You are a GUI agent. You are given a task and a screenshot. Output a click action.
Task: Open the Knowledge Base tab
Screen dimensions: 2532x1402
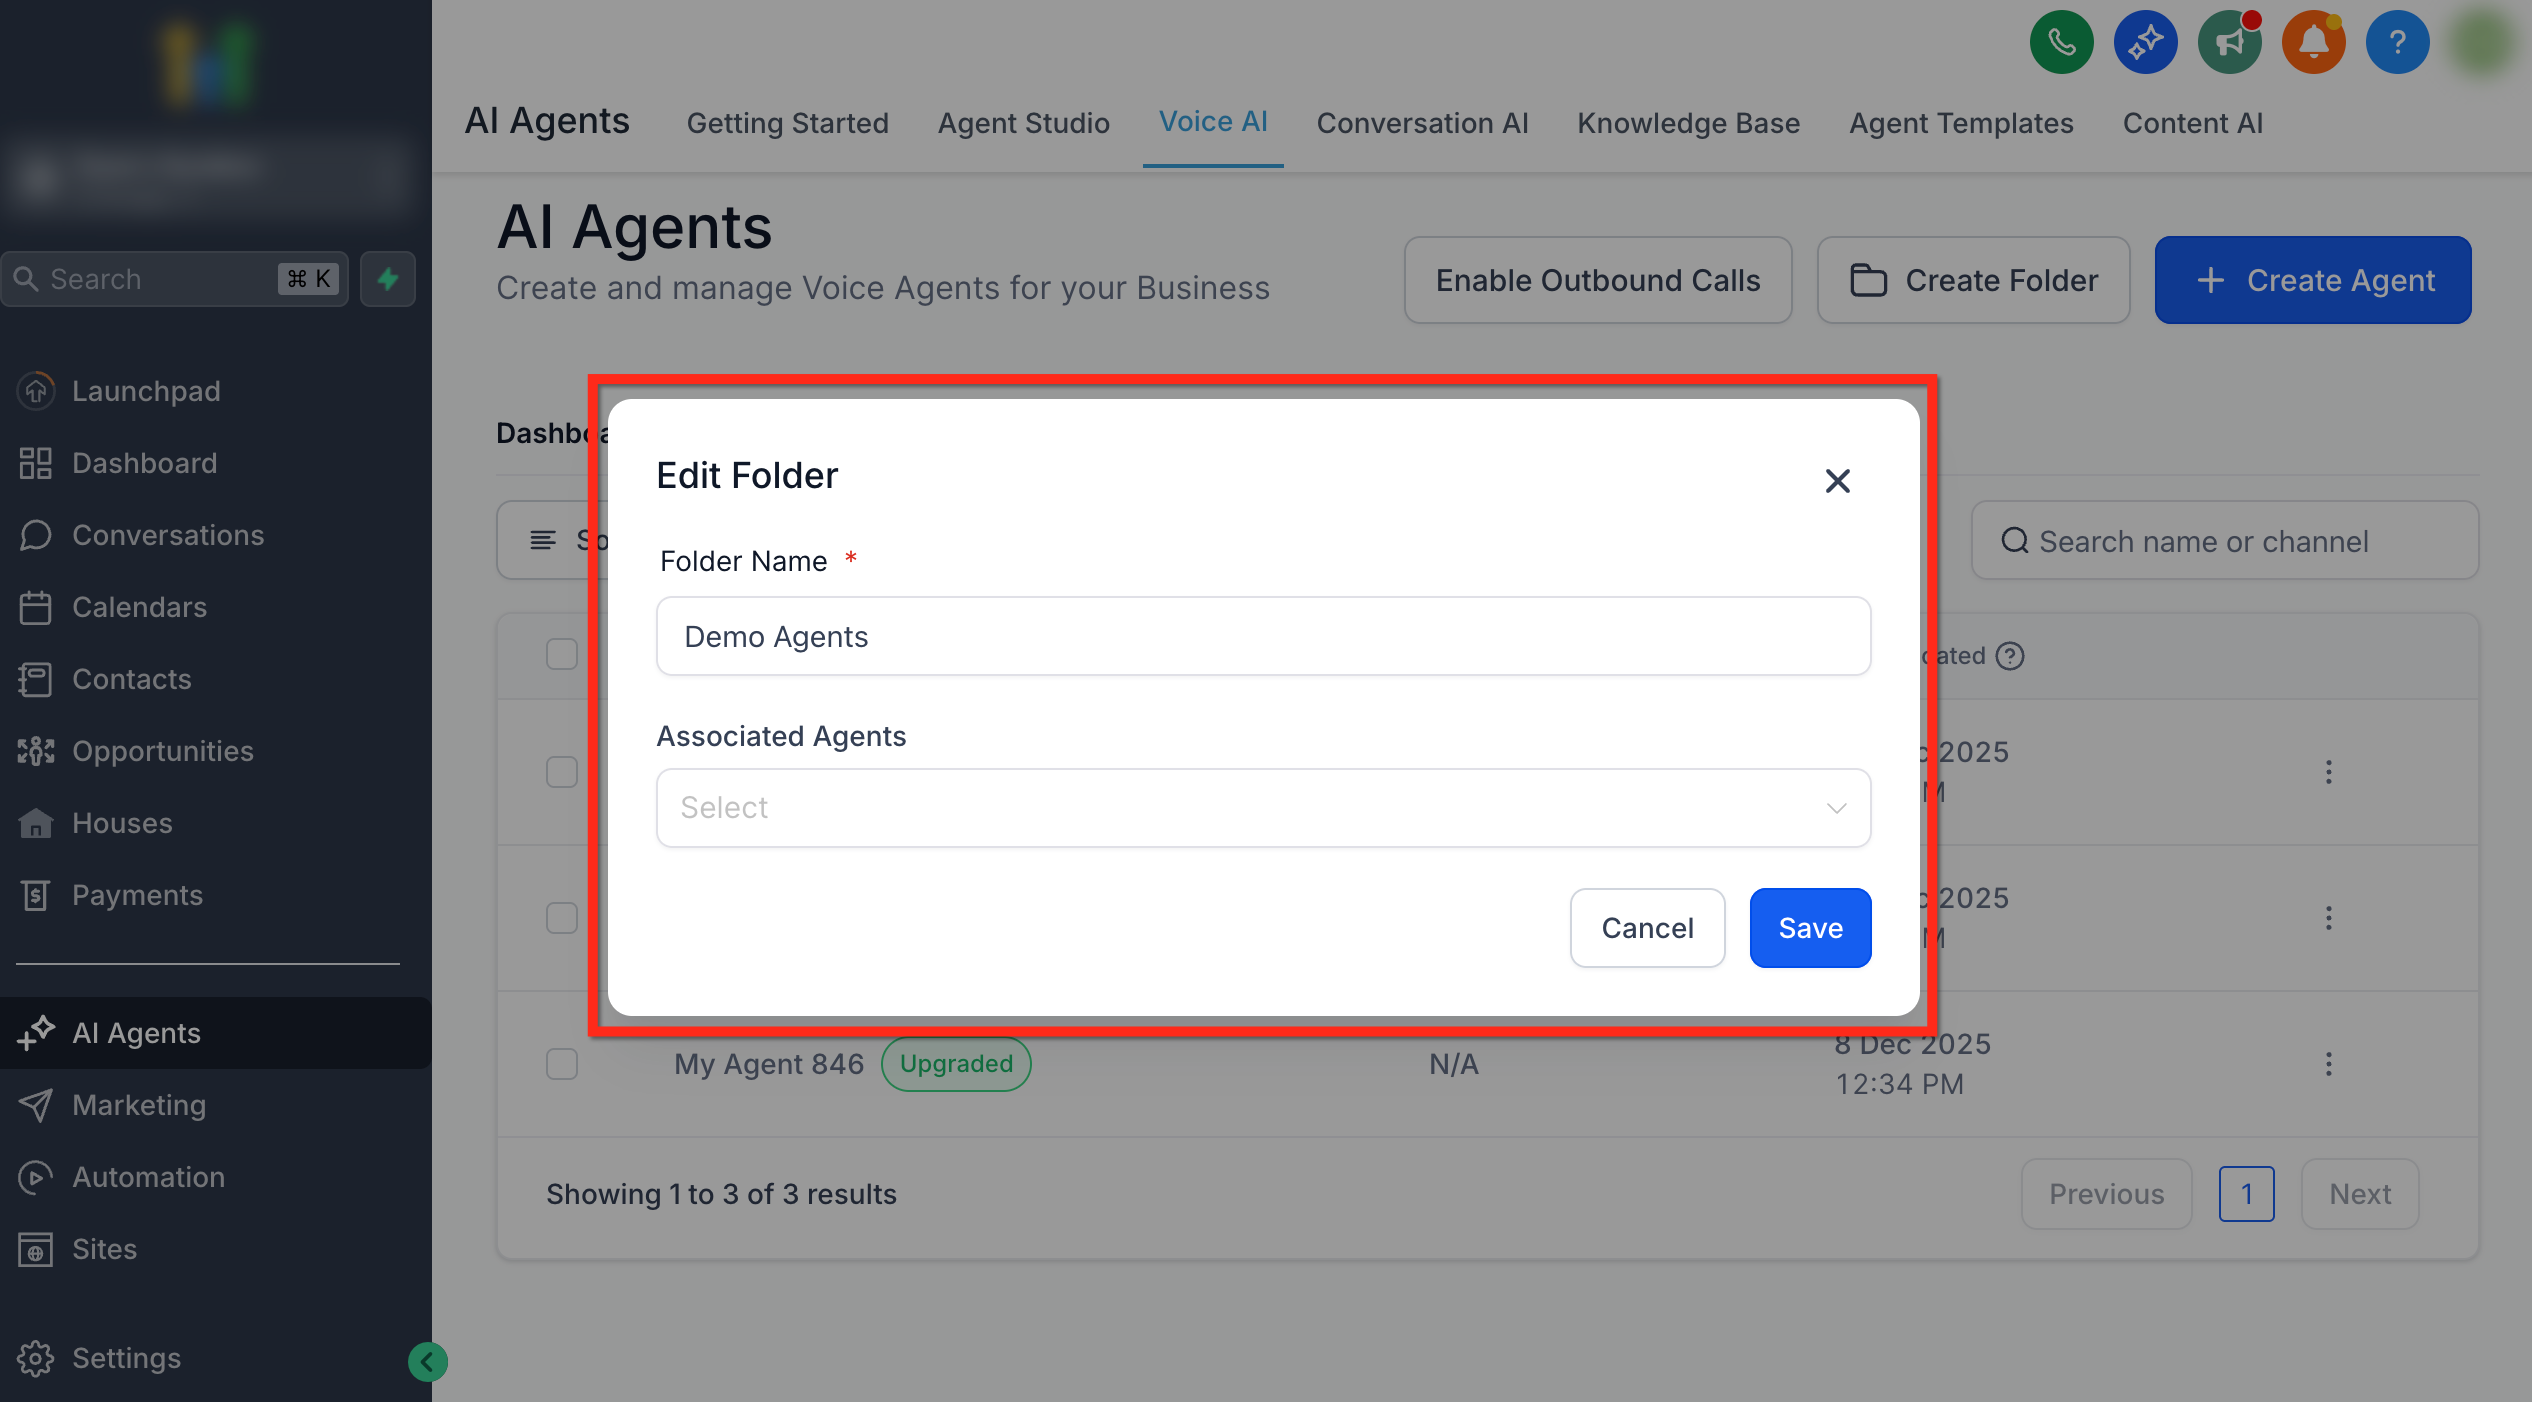(1688, 122)
